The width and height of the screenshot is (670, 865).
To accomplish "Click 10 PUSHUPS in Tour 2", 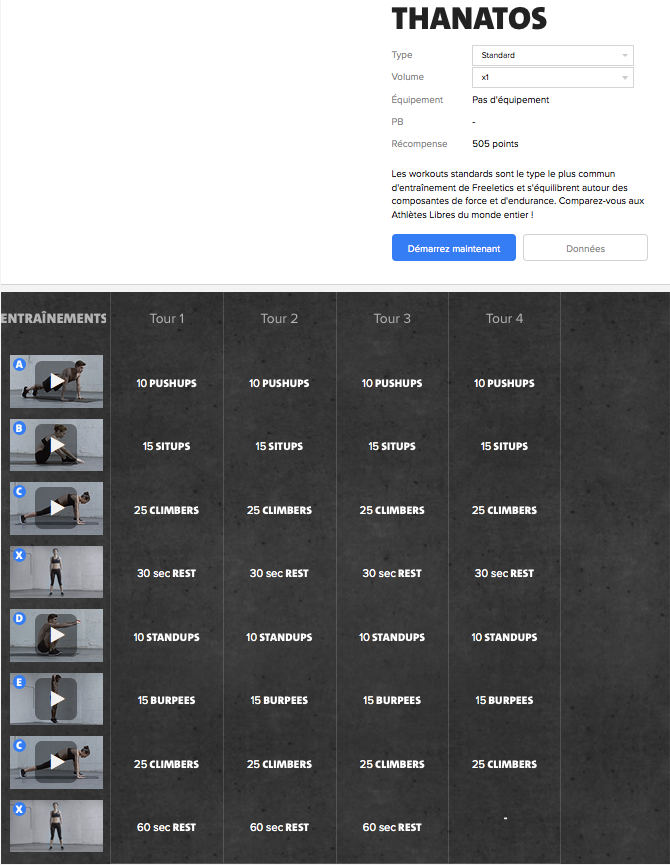I will click(x=279, y=383).
